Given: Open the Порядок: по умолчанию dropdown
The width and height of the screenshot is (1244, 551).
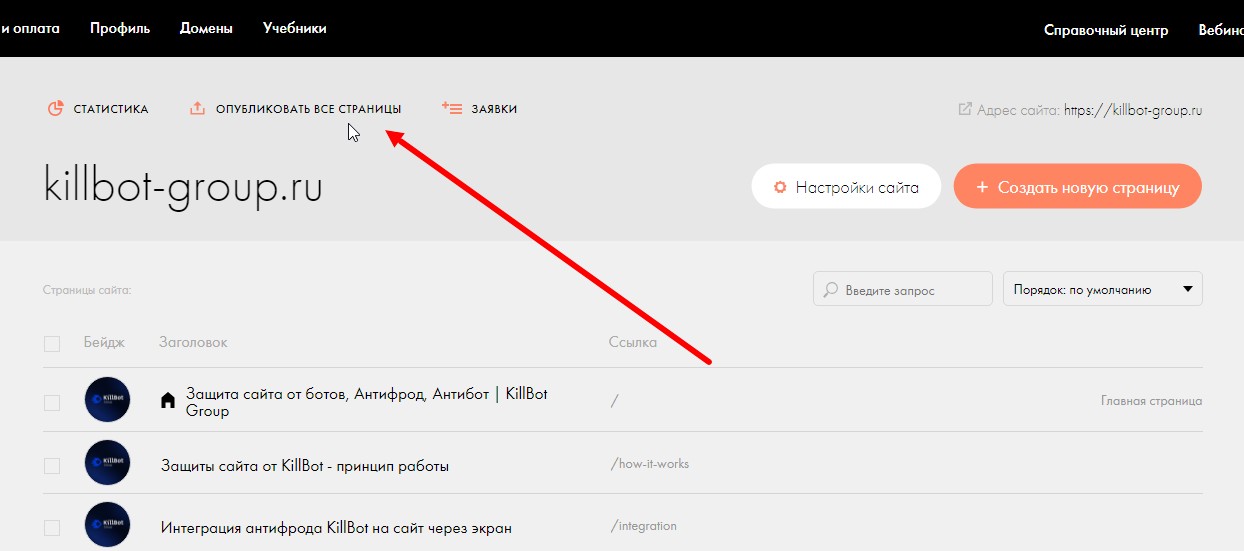Looking at the screenshot, I should tap(1103, 289).
